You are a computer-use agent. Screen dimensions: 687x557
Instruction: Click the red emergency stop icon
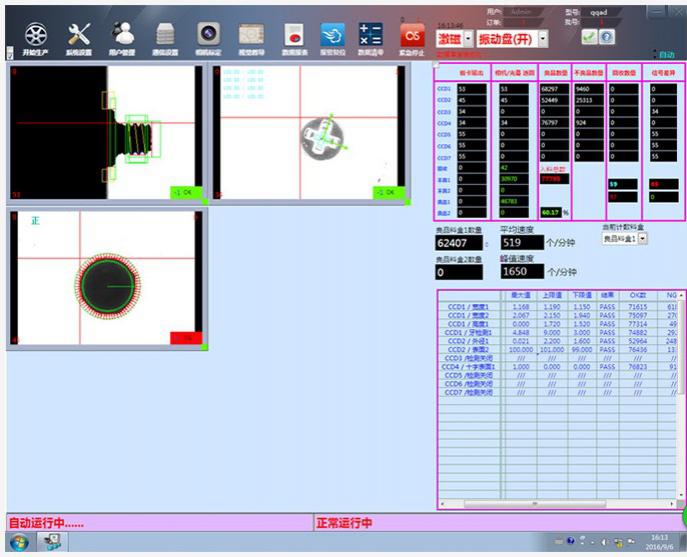click(412, 35)
